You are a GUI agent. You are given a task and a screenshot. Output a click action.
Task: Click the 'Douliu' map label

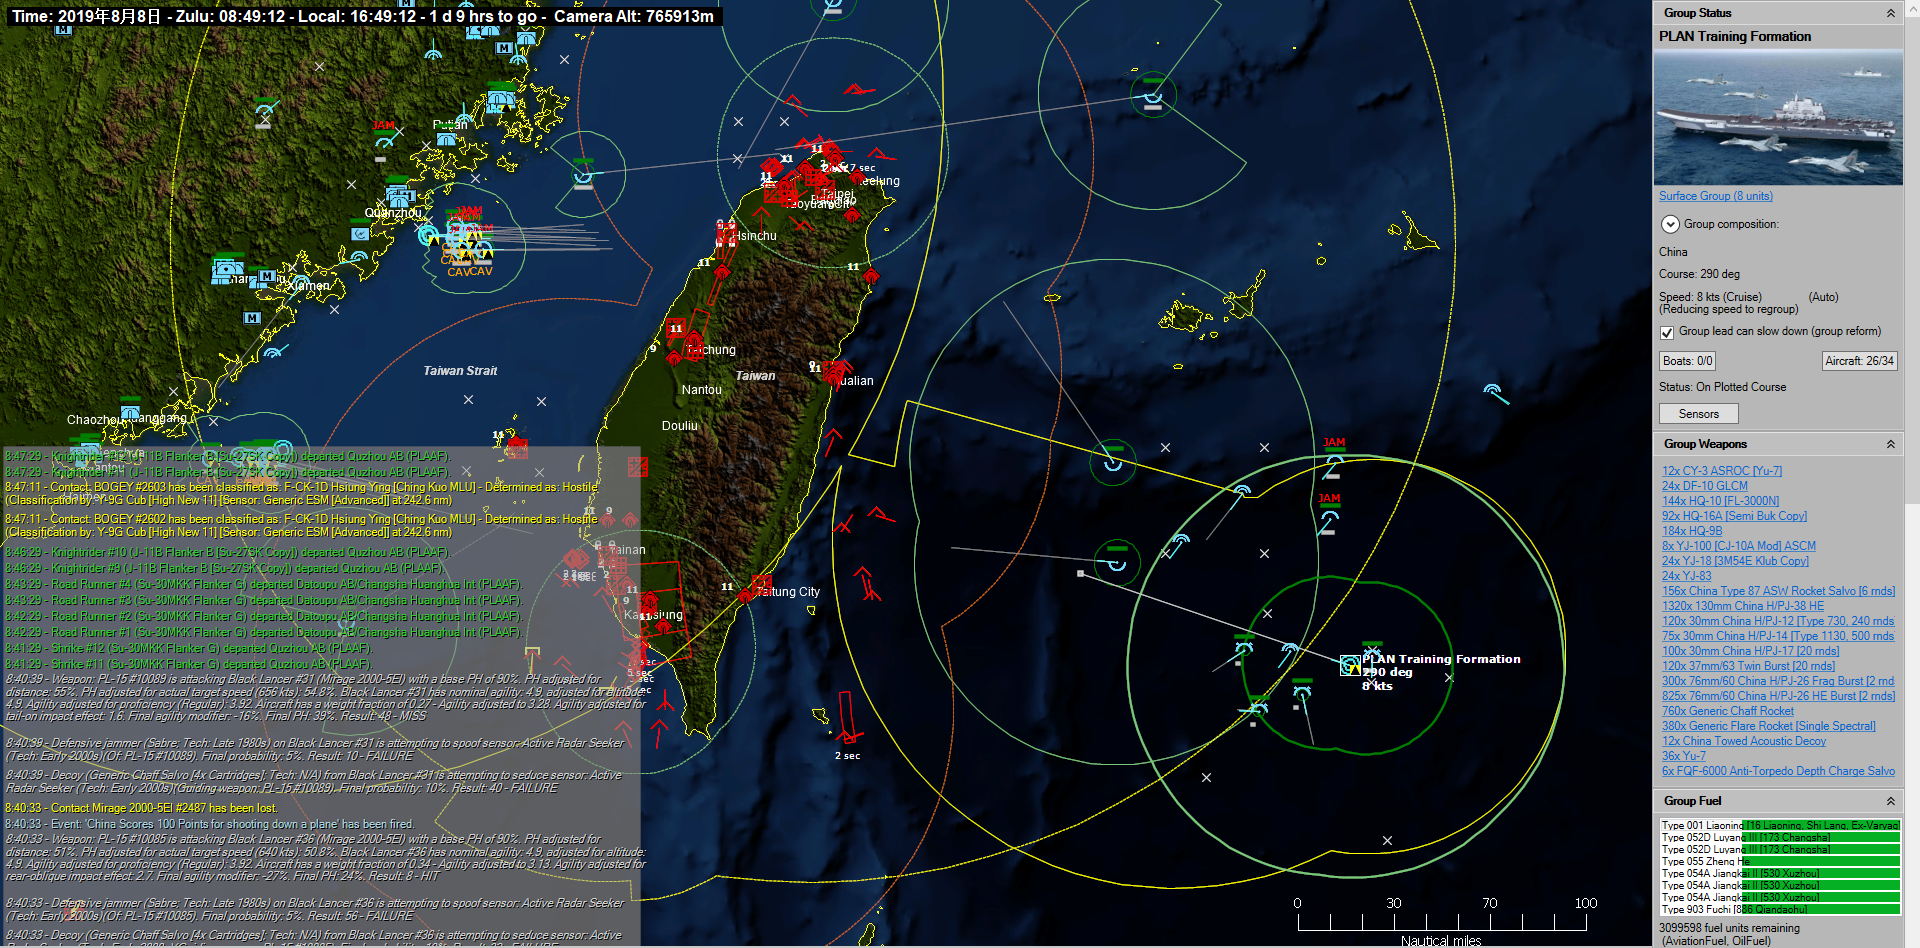point(680,426)
